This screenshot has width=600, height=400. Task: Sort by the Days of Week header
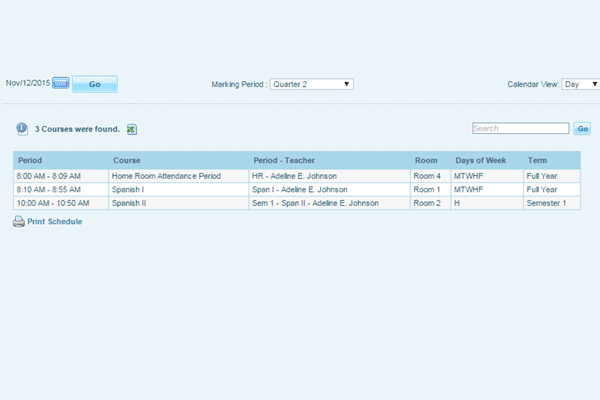click(x=478, y=160)
